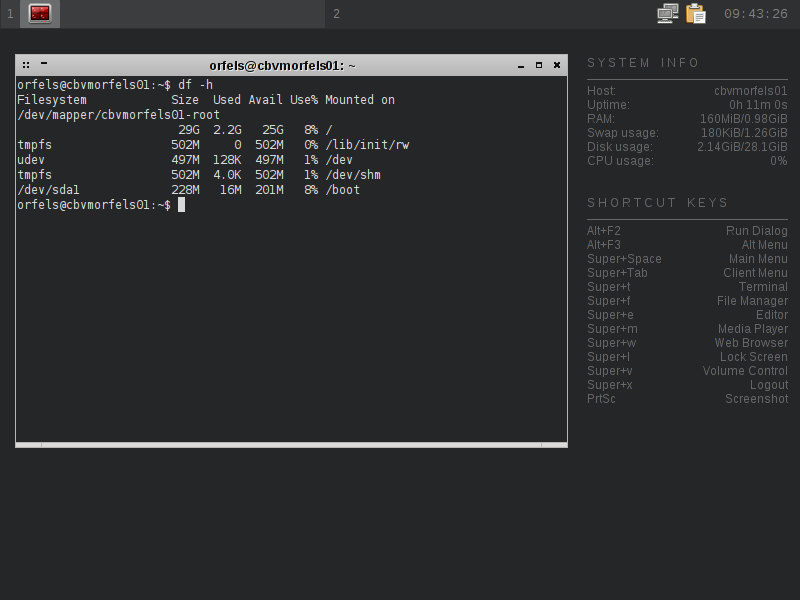Click the bottom resize handle of the terminal

(291, 444)
